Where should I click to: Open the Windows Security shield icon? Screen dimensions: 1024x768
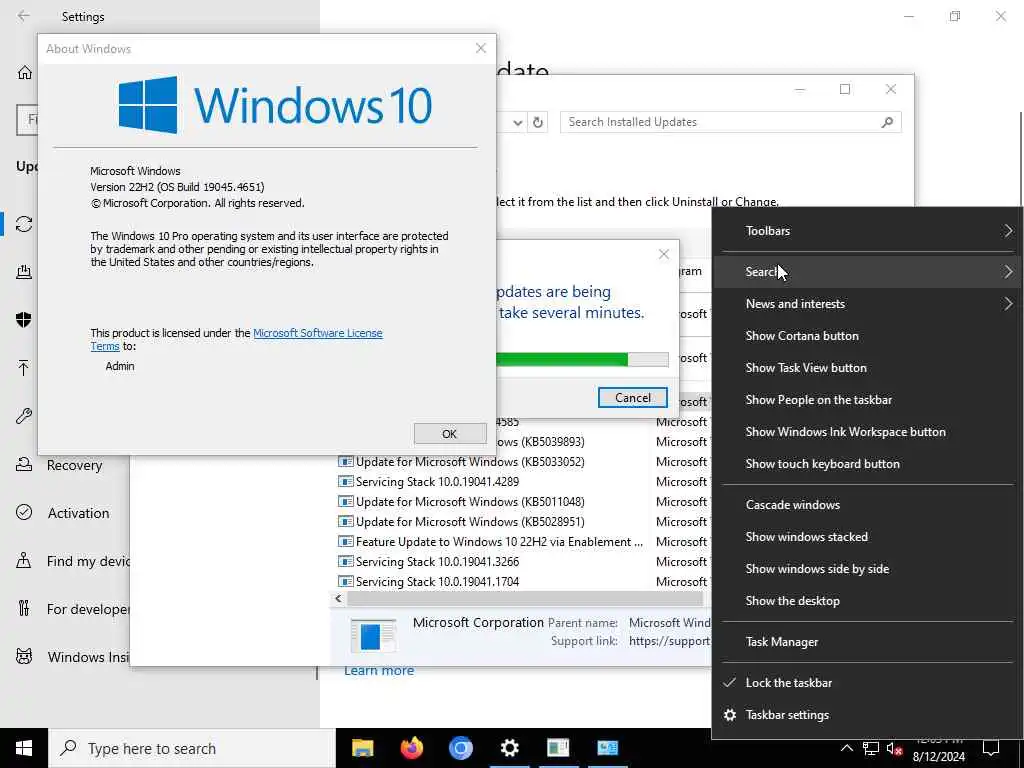tap(24, 319)
